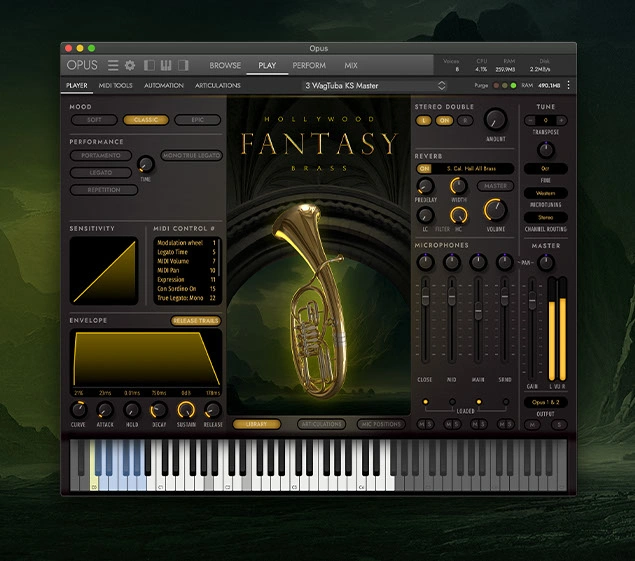Image resolution: width=635 pixels, height=561 pixels.
Task: Click the envelope ATTACK knob
Action: (105, 410)
